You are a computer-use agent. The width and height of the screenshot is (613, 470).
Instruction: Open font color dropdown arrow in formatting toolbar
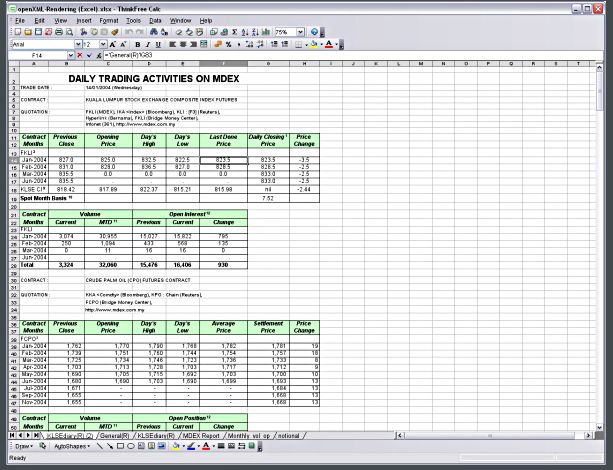[337, 45]
